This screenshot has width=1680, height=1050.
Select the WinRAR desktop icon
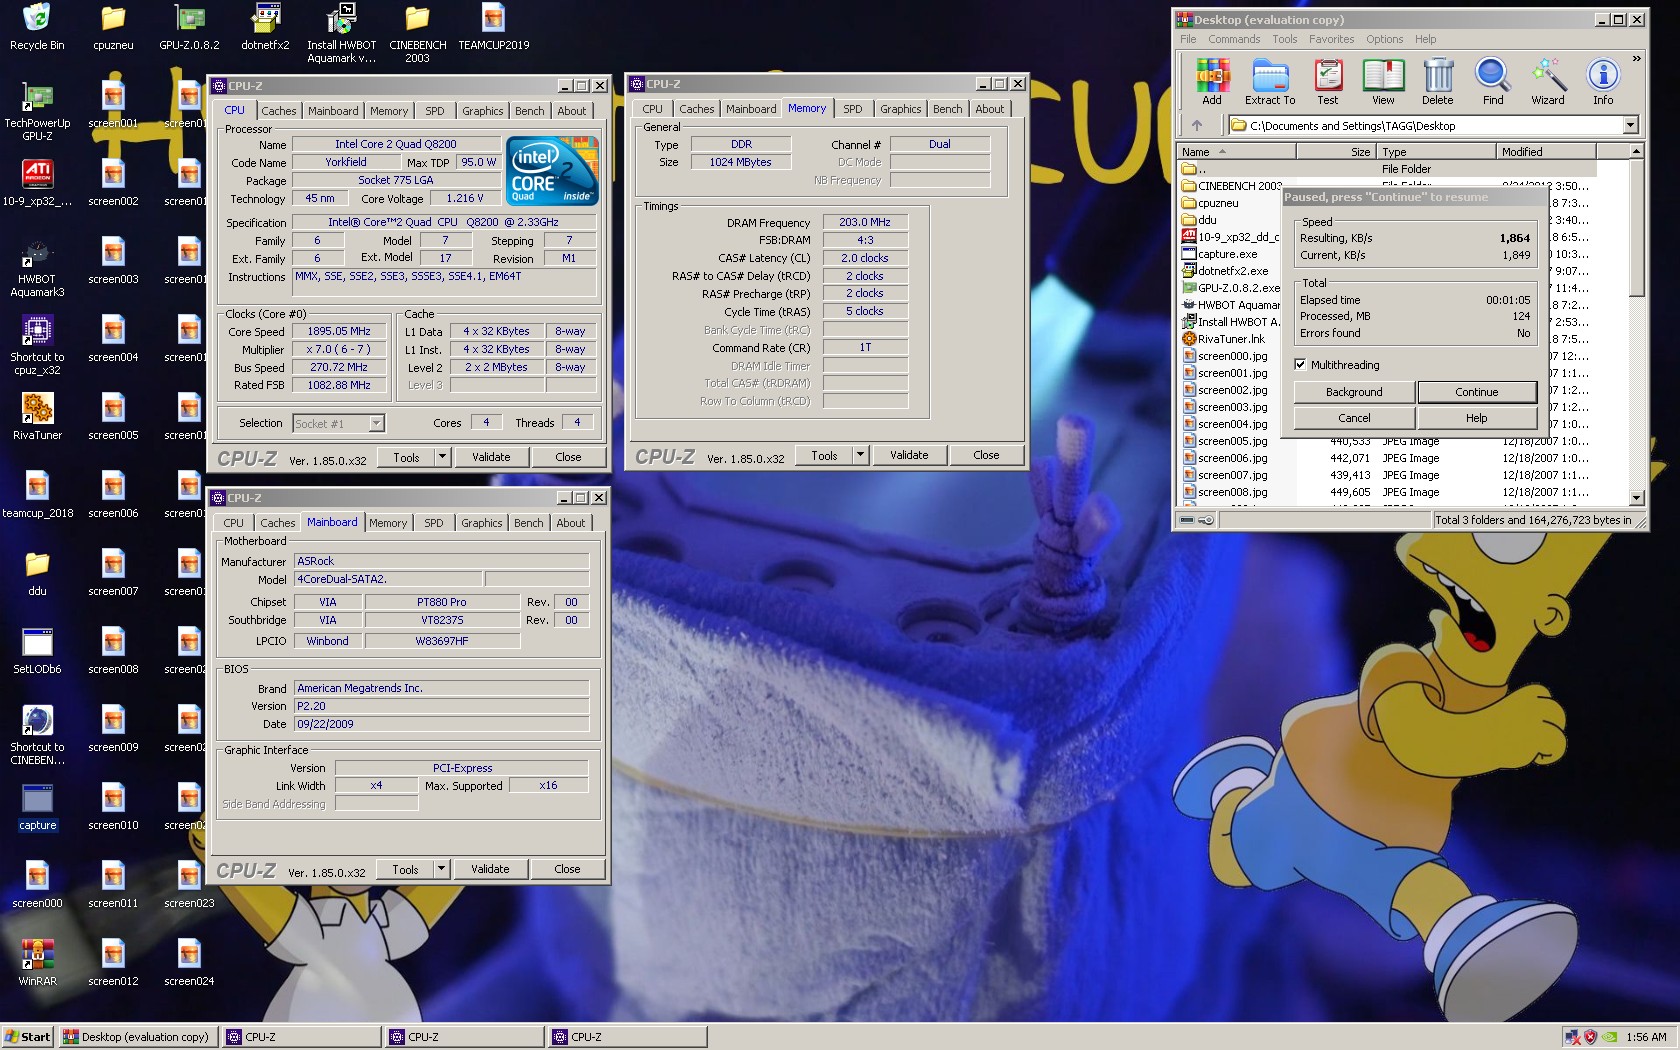click(37, 963)
